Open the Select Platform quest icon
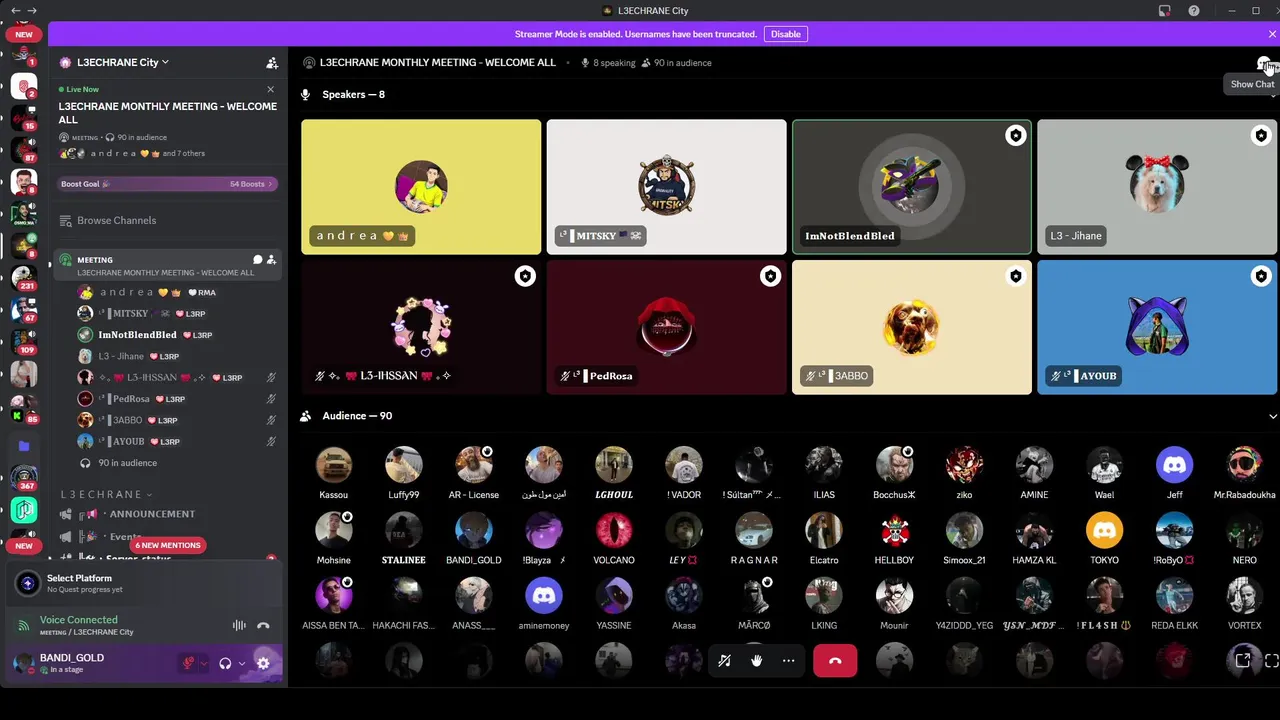 (x=28, y=584)
